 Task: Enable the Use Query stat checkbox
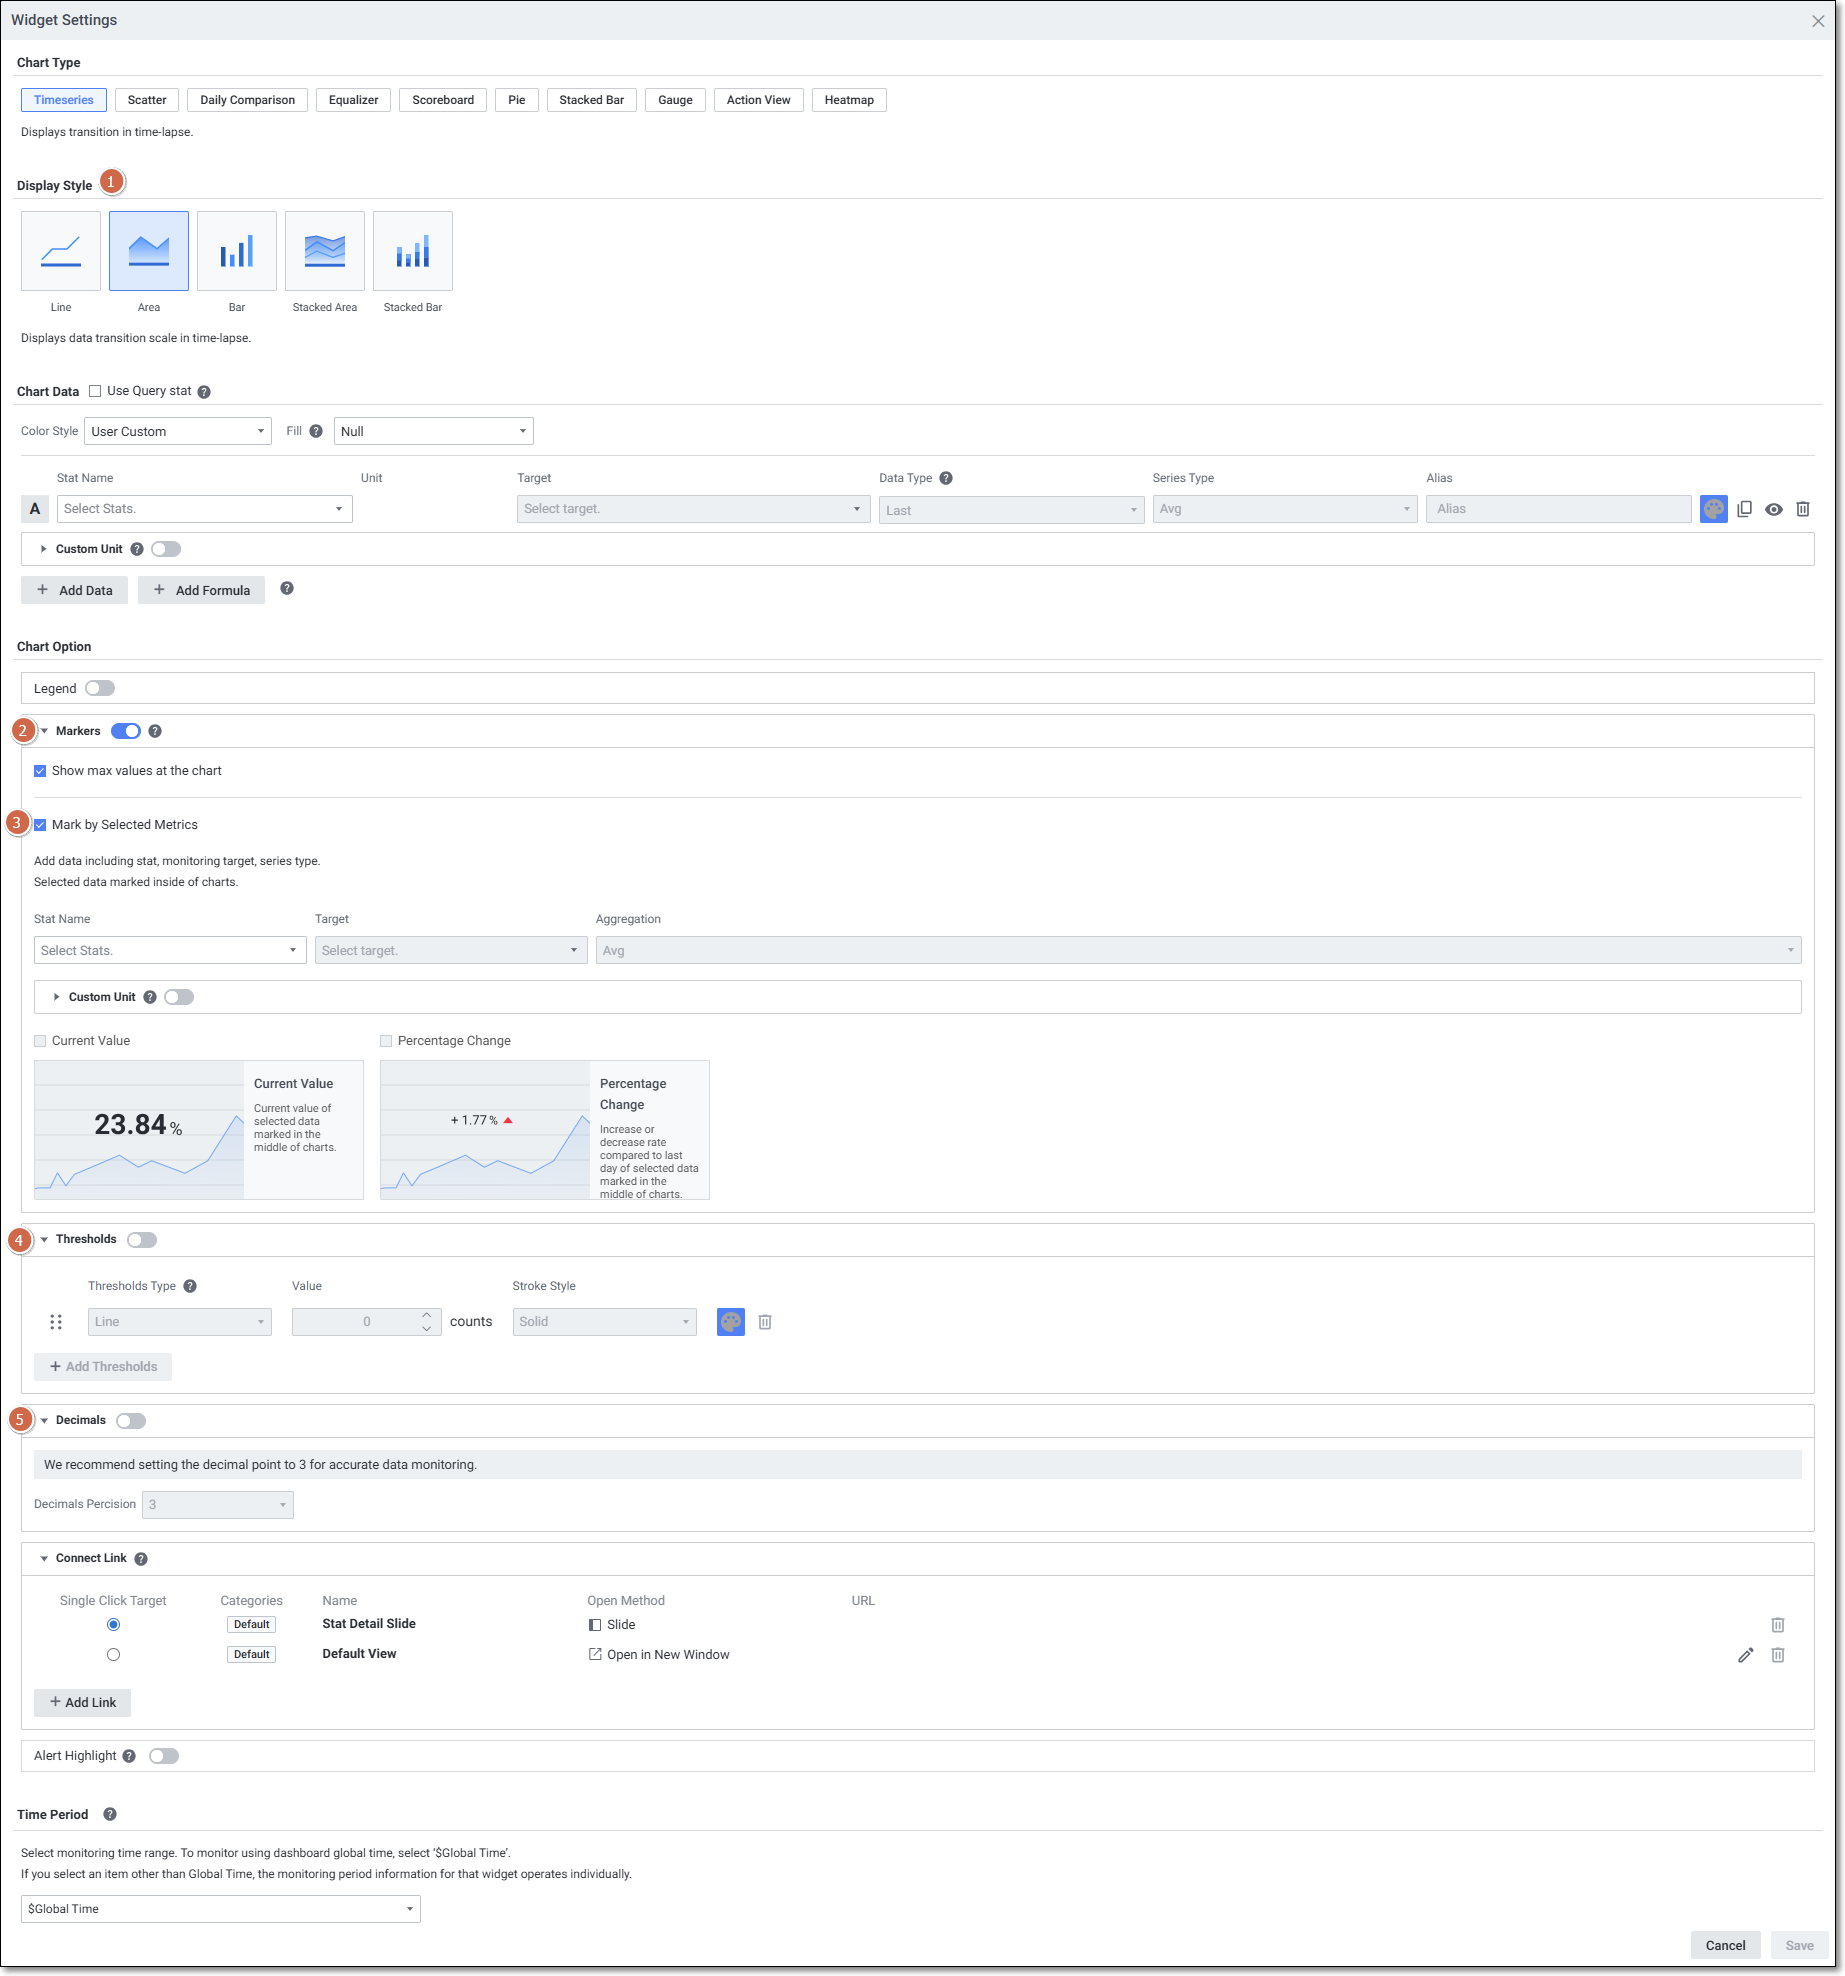click(95, 391)
